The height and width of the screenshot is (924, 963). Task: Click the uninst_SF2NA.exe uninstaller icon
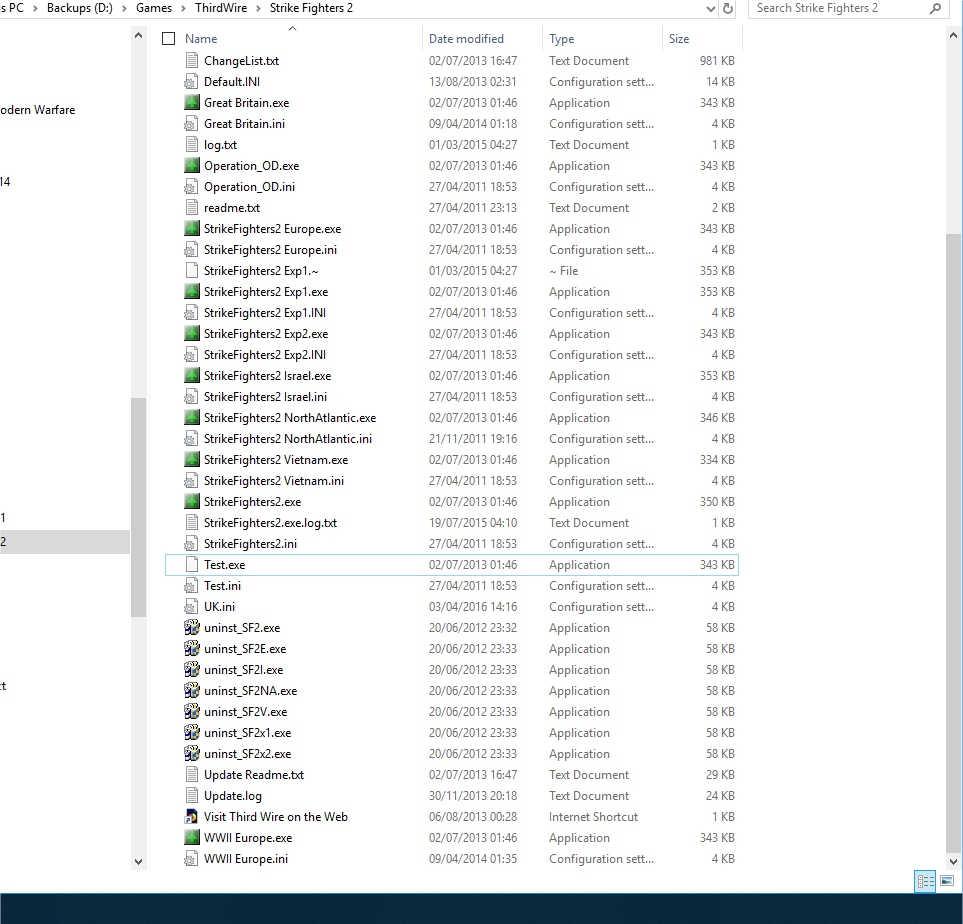coord(192,691)
